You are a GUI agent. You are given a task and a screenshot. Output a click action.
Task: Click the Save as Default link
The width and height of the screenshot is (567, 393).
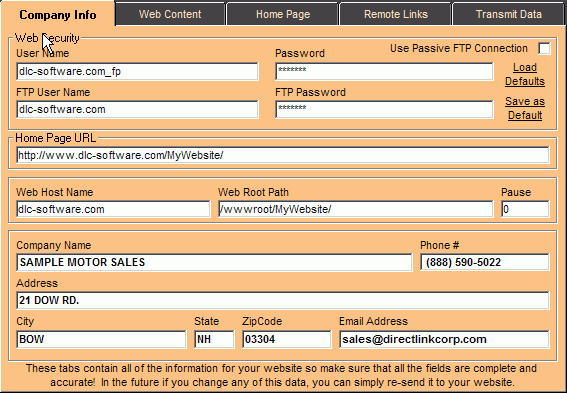tap(525, 108)
